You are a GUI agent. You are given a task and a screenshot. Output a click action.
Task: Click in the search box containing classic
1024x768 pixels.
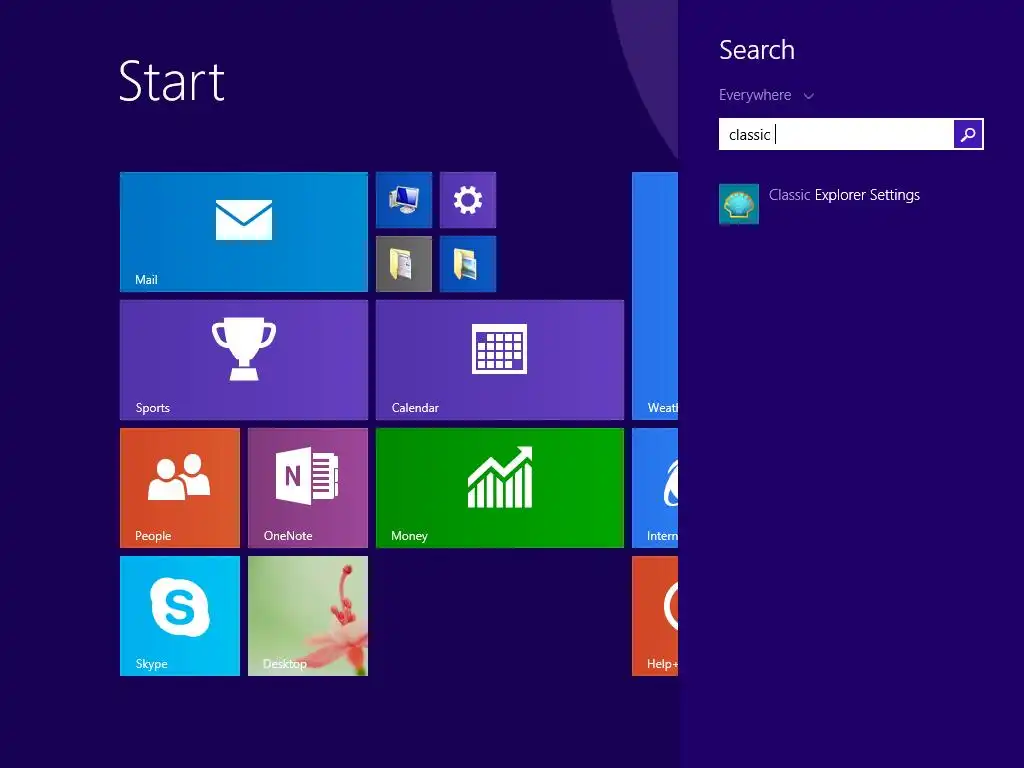(836, 135)
